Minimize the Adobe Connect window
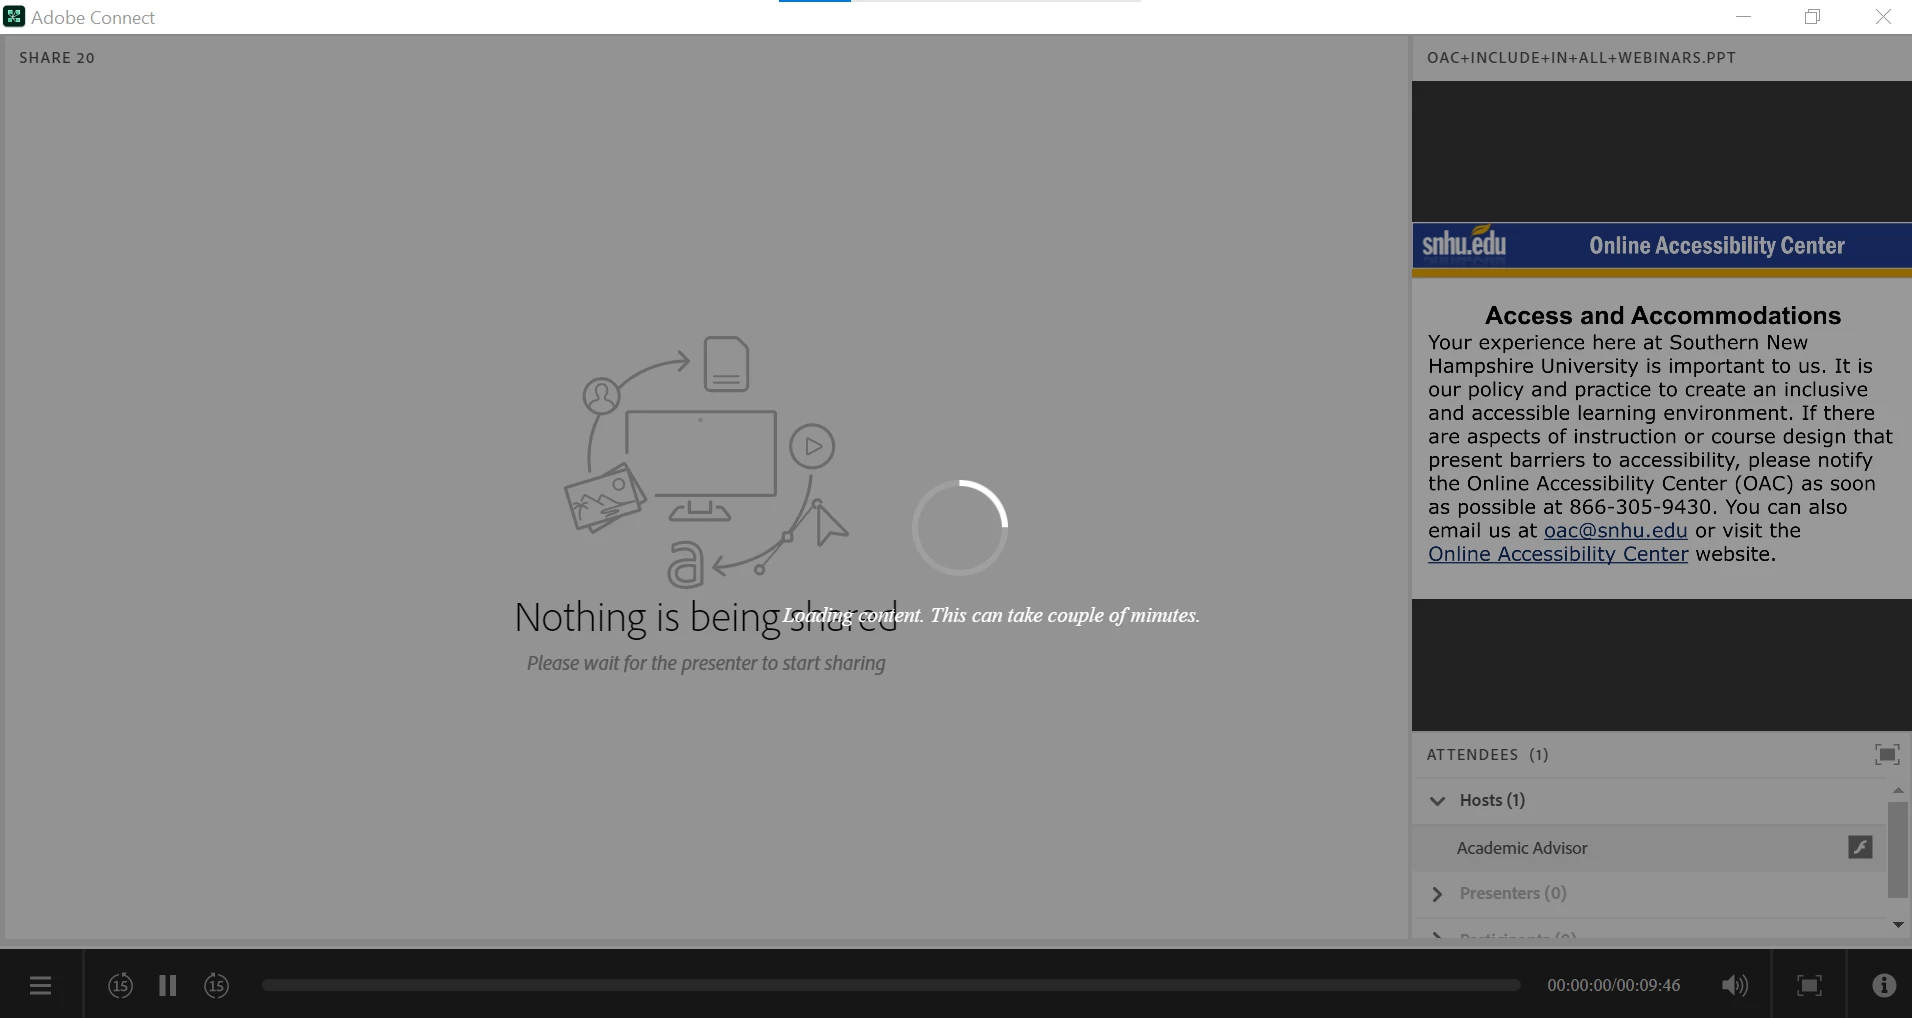Viewport: 1912px width, 1018px height. point(1744,17)
